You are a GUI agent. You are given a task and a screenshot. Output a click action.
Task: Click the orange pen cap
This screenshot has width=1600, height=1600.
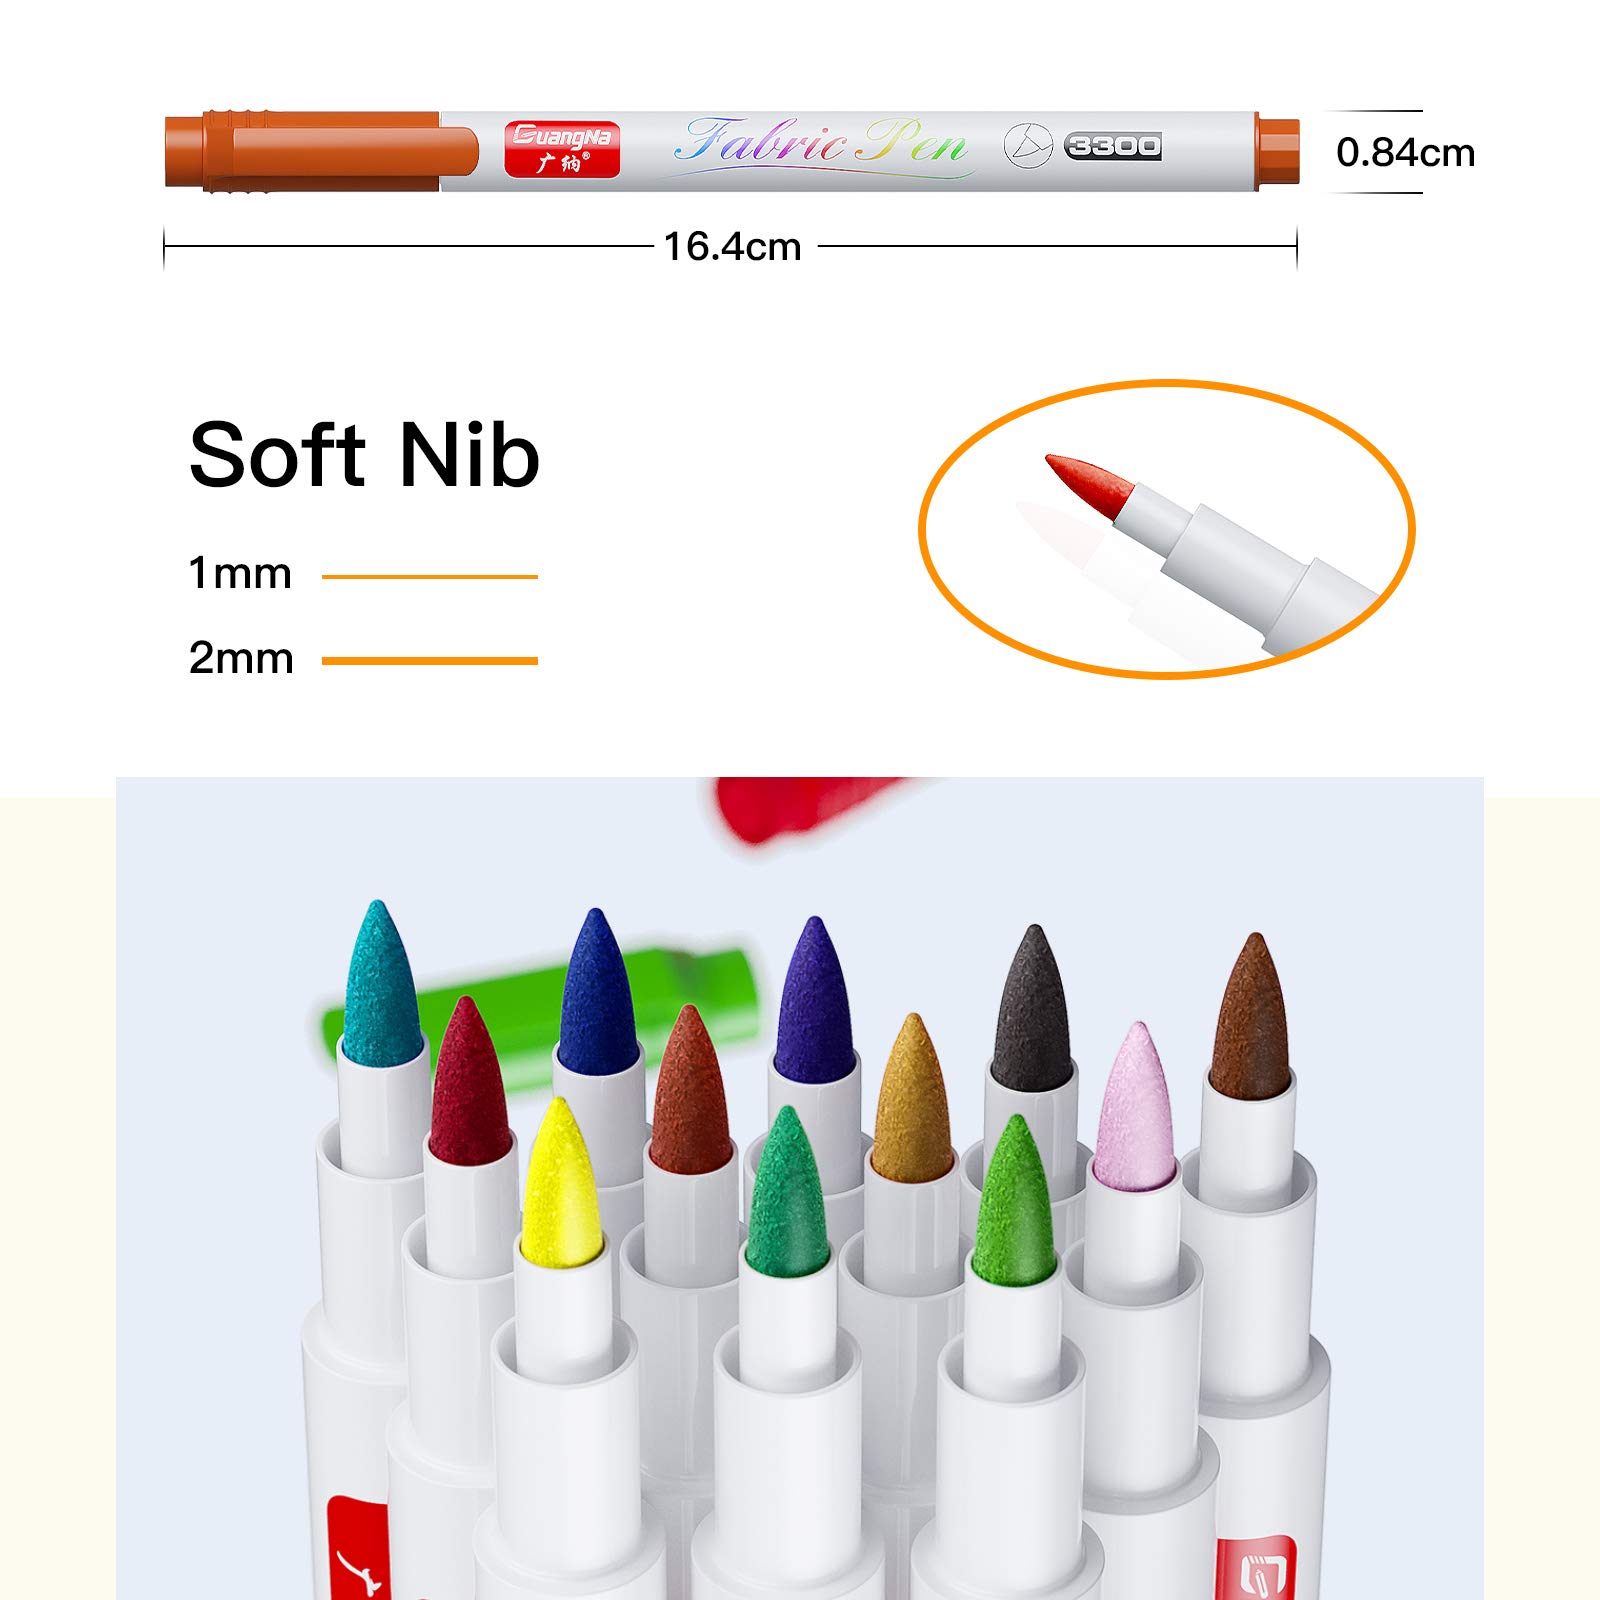click(x=321, y=151)
